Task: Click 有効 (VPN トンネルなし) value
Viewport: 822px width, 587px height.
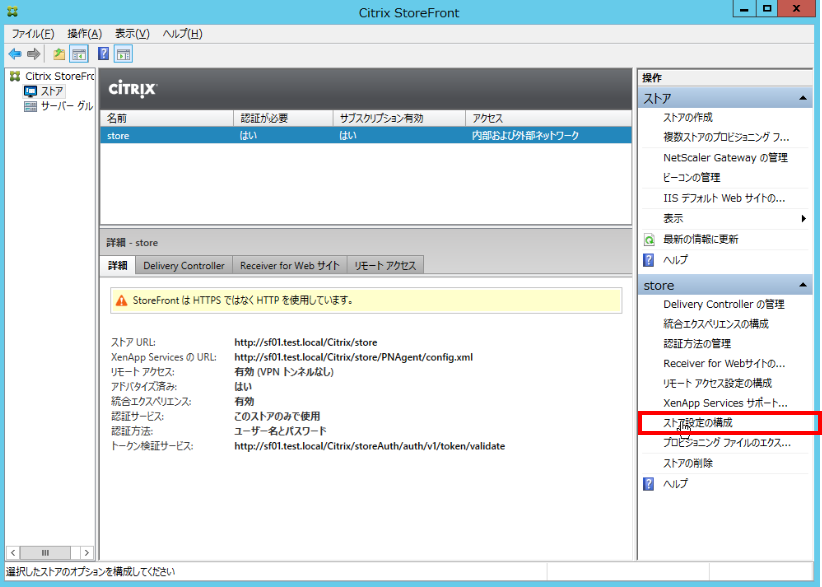Action: (284, 372)
